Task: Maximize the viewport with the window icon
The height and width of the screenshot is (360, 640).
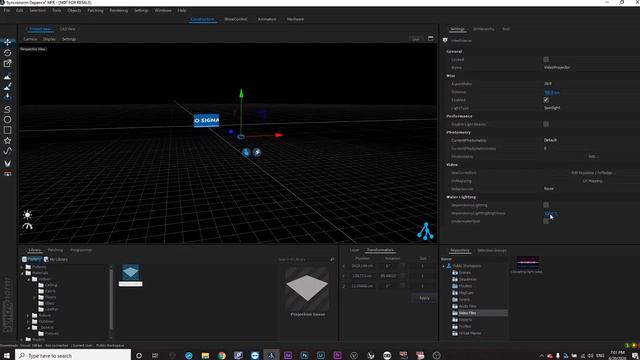Action: tap(430, 38)
